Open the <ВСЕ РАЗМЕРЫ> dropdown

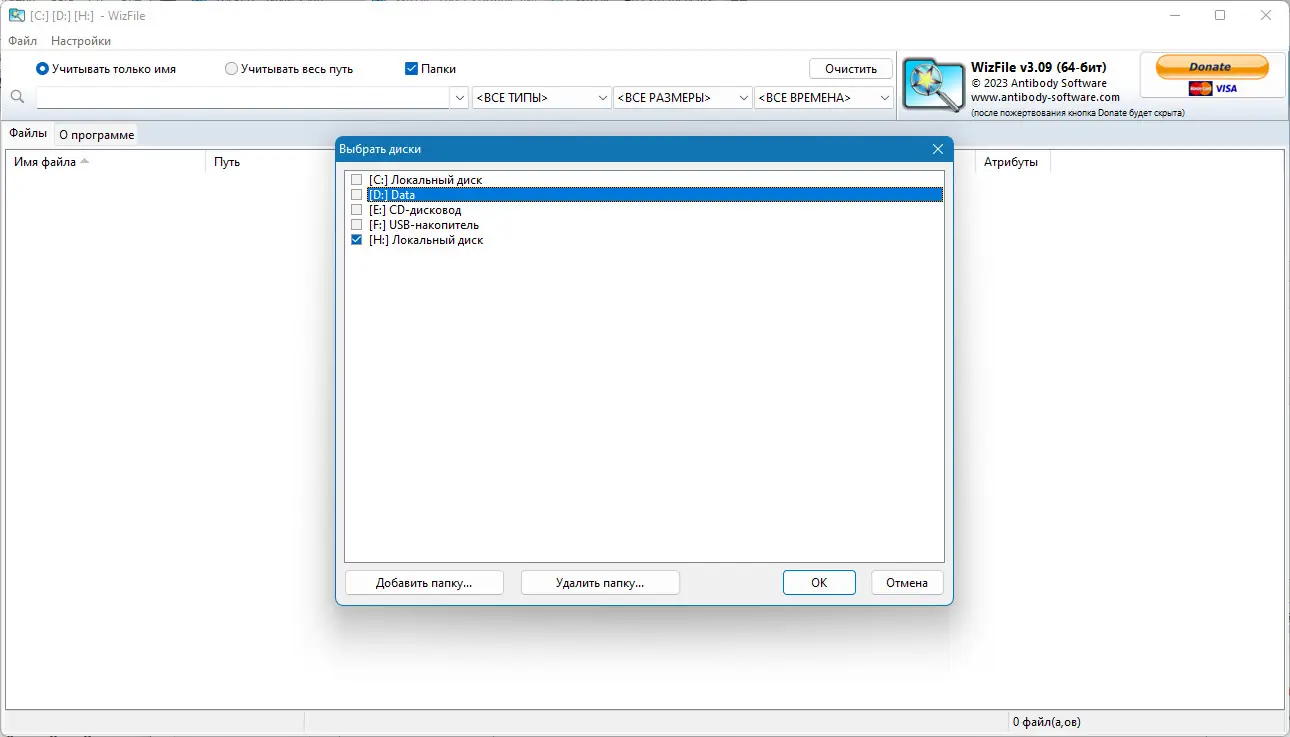[x=683, y=97]
